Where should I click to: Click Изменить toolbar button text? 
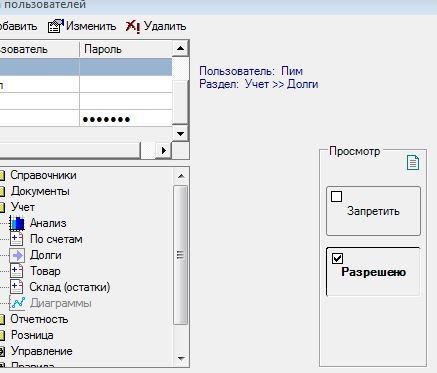(91, 26)
